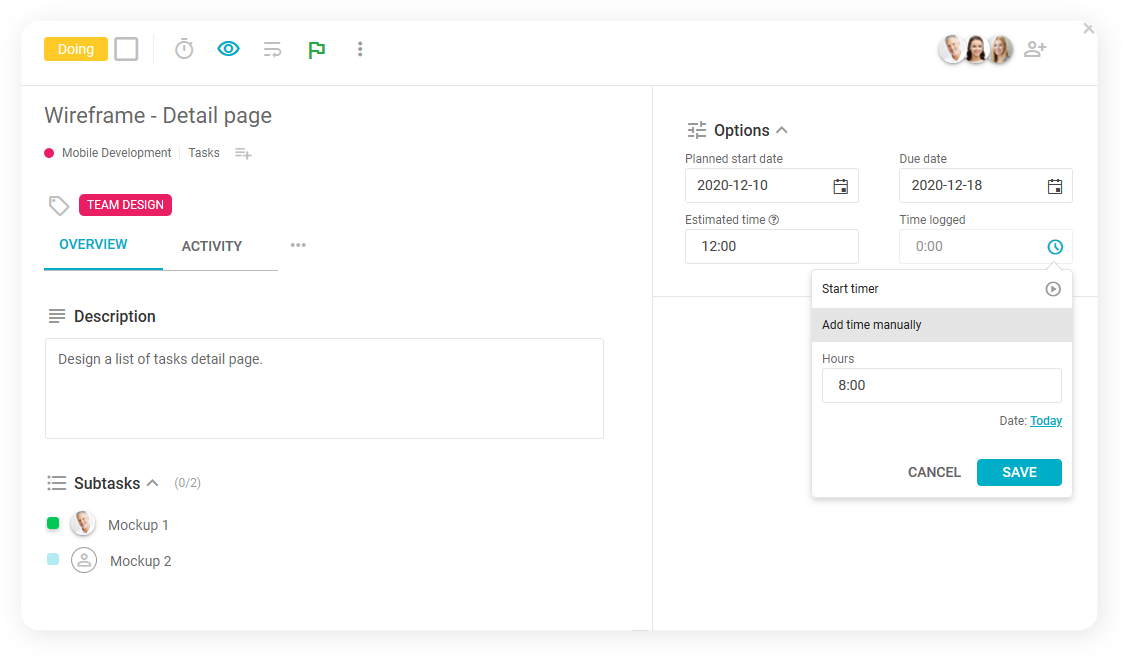1125x659 pixels.
Task: Click the Hours input field
Action: (x=942, y=385)
